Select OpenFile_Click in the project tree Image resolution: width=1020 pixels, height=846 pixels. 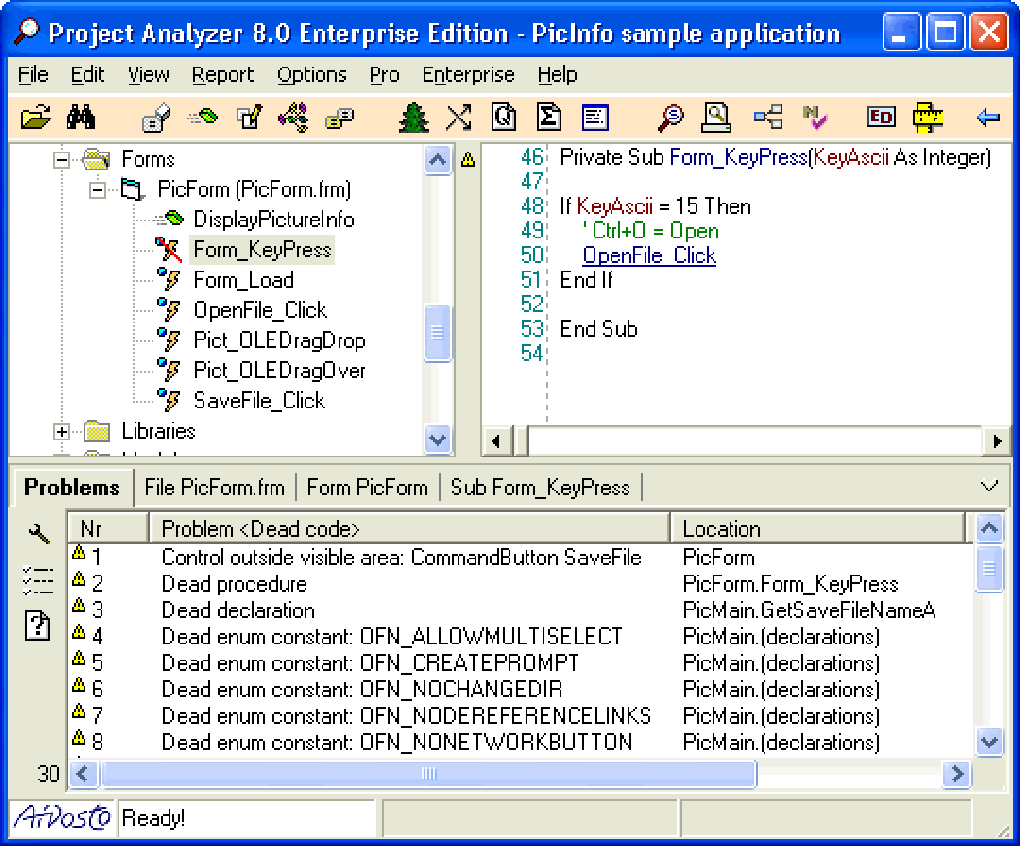(x=260, y=311)
